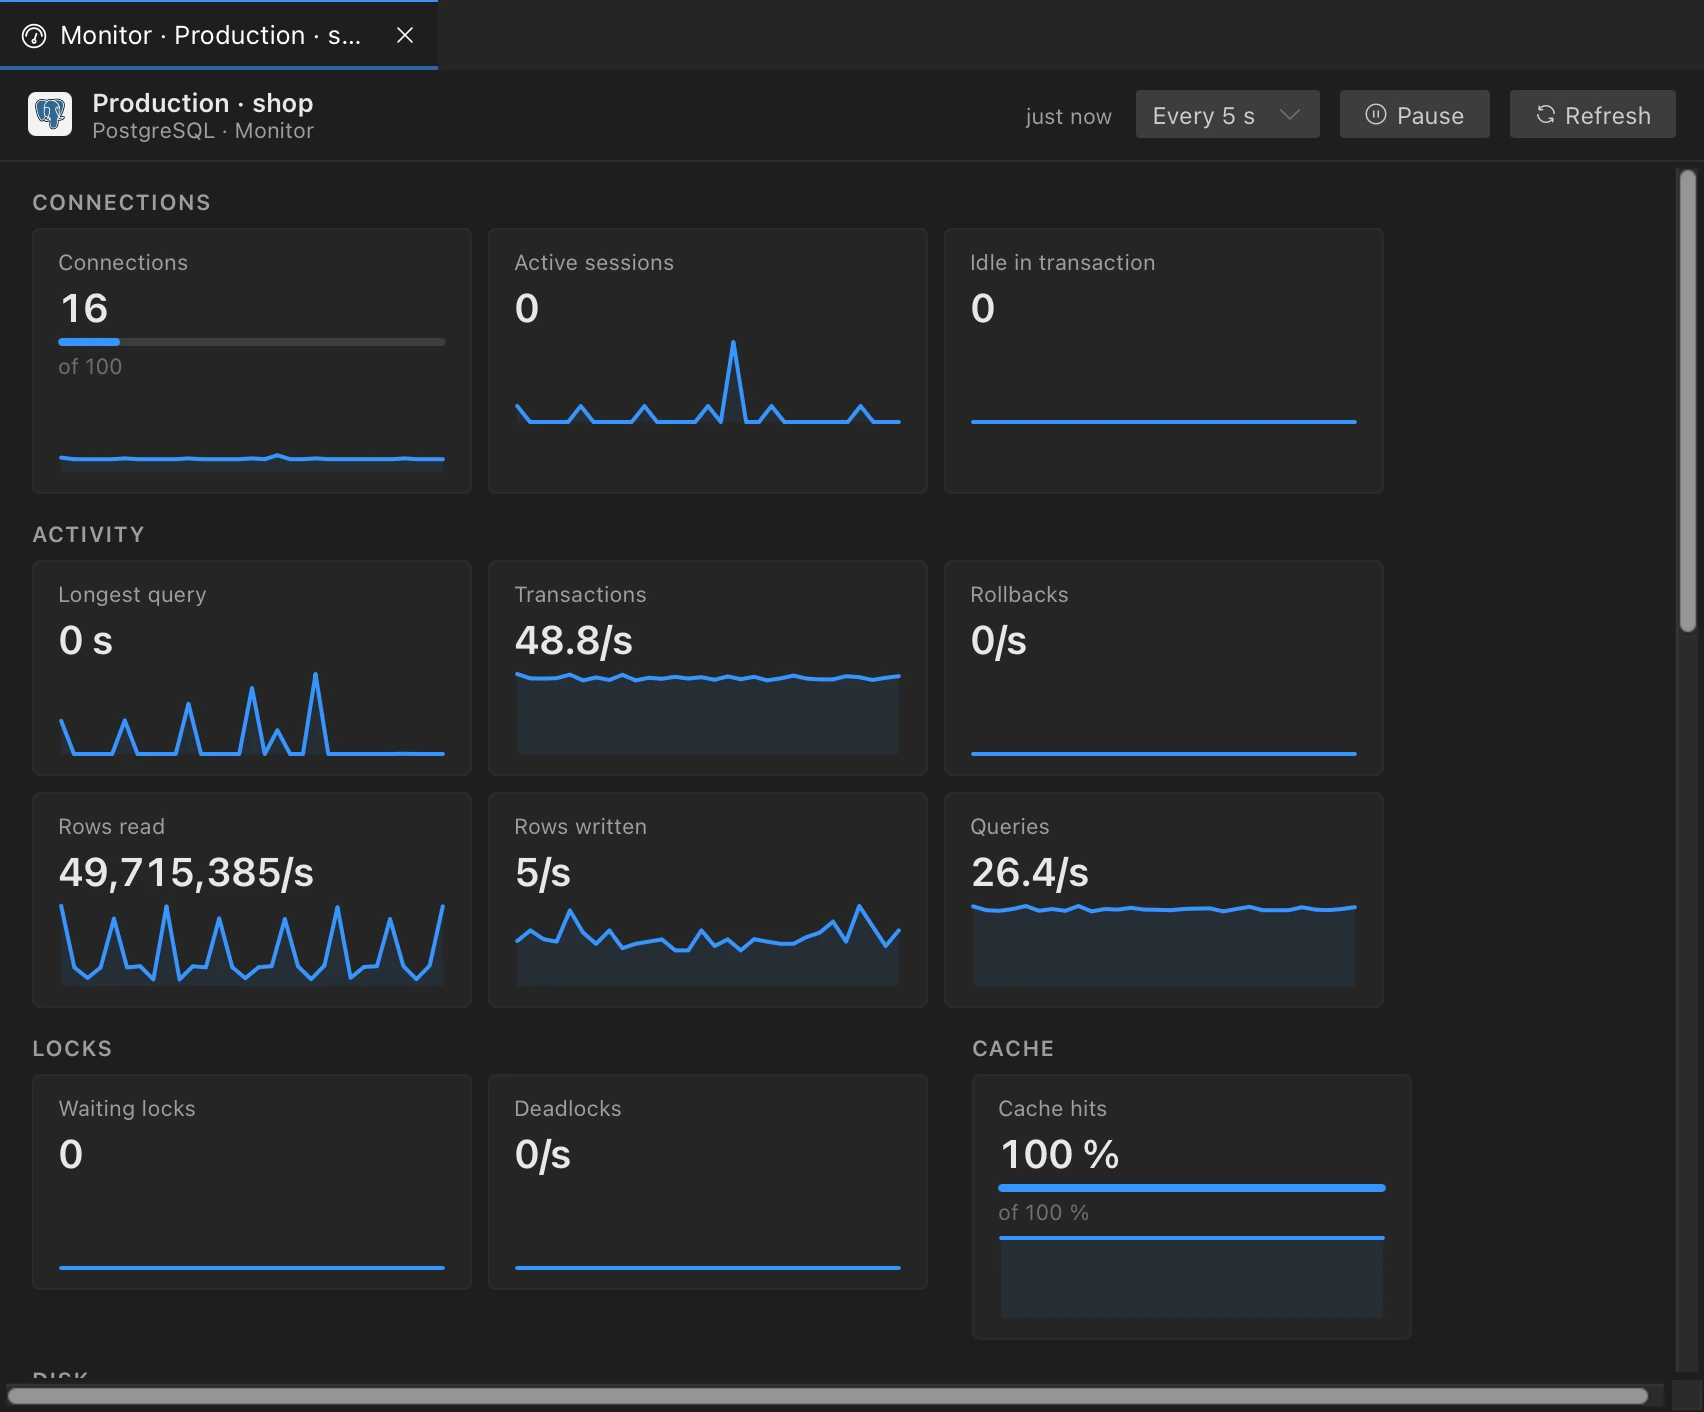Click the monitor gauge icon in the tab

34,36
